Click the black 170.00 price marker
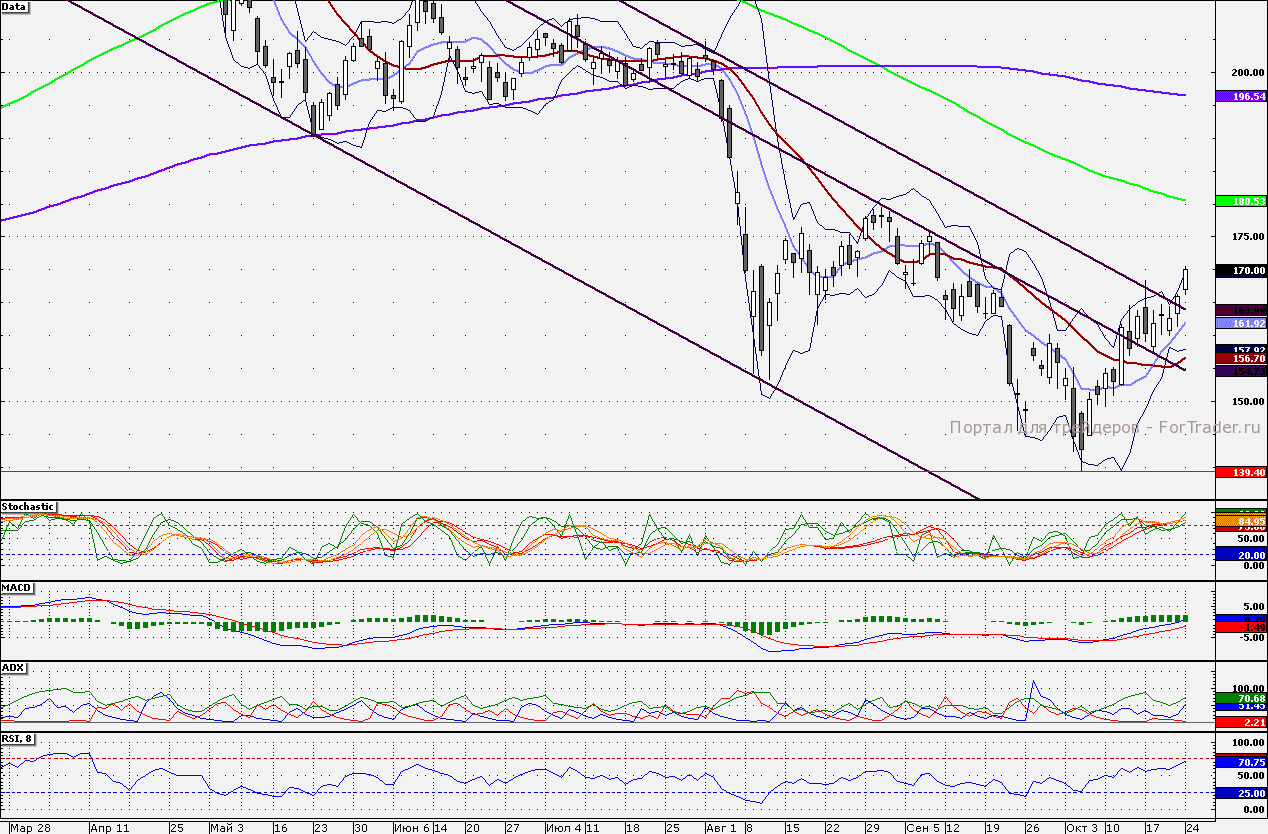The image size is (1268, 834). tap(1235, 270)
